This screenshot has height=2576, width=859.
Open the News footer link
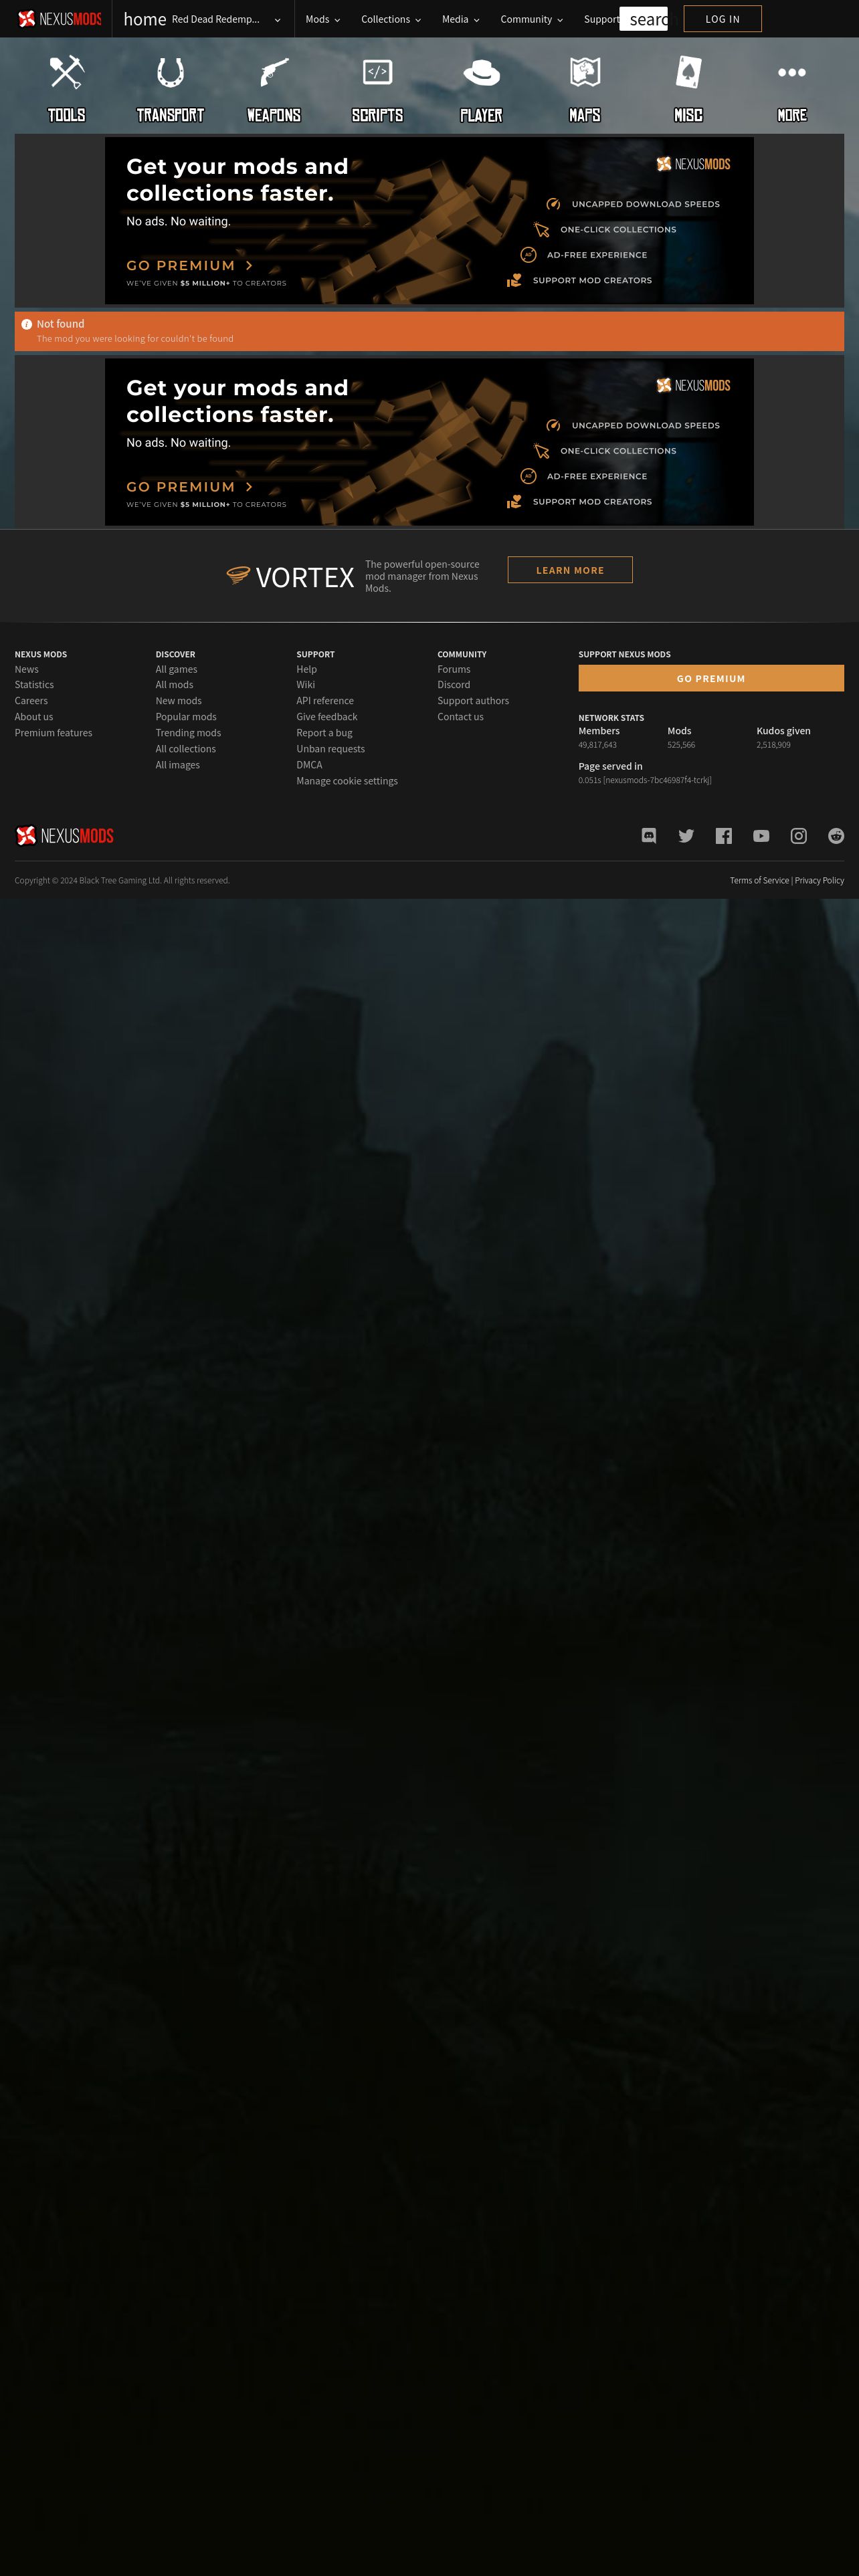pos(27,669)
